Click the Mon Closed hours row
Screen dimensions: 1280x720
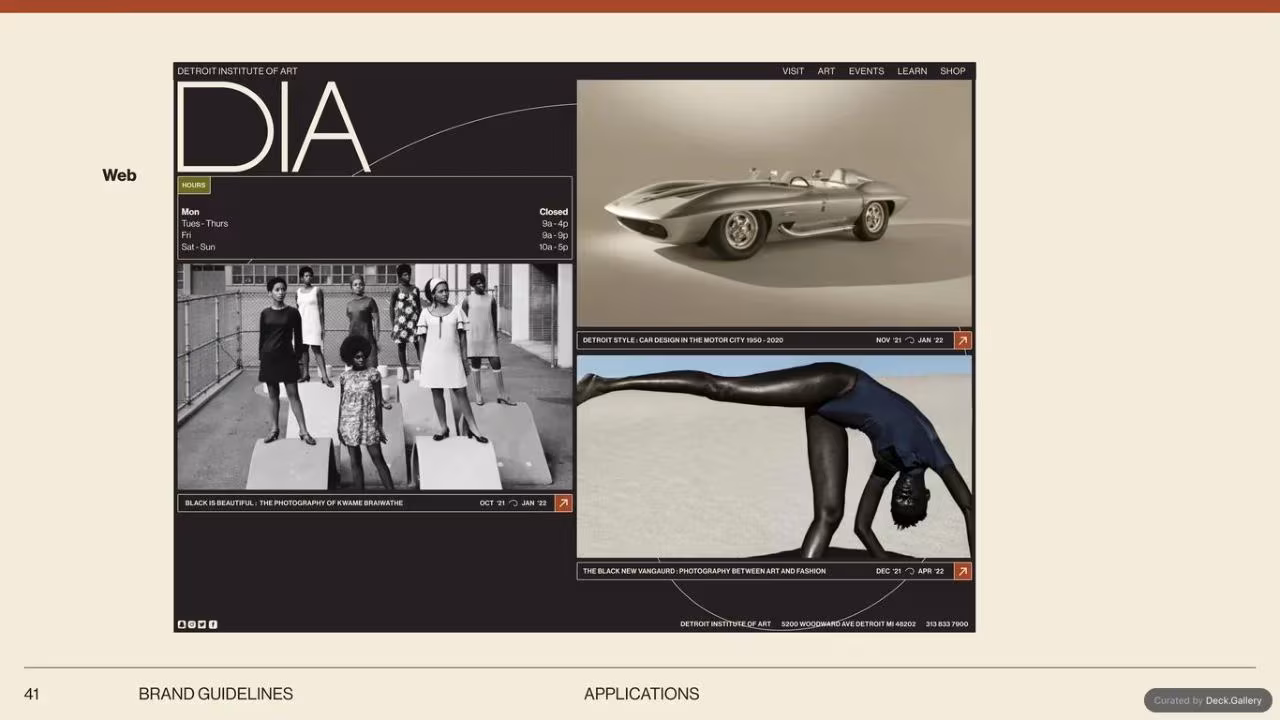(x=375, y=212)
